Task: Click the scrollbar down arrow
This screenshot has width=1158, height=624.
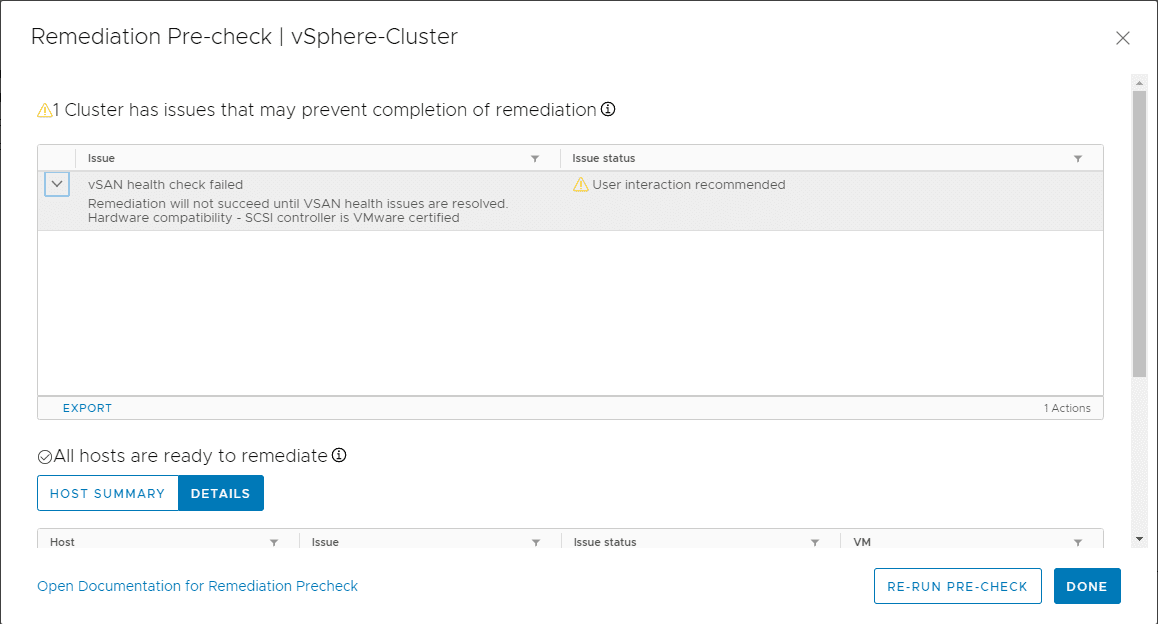Action: (x=1139, y=539)
